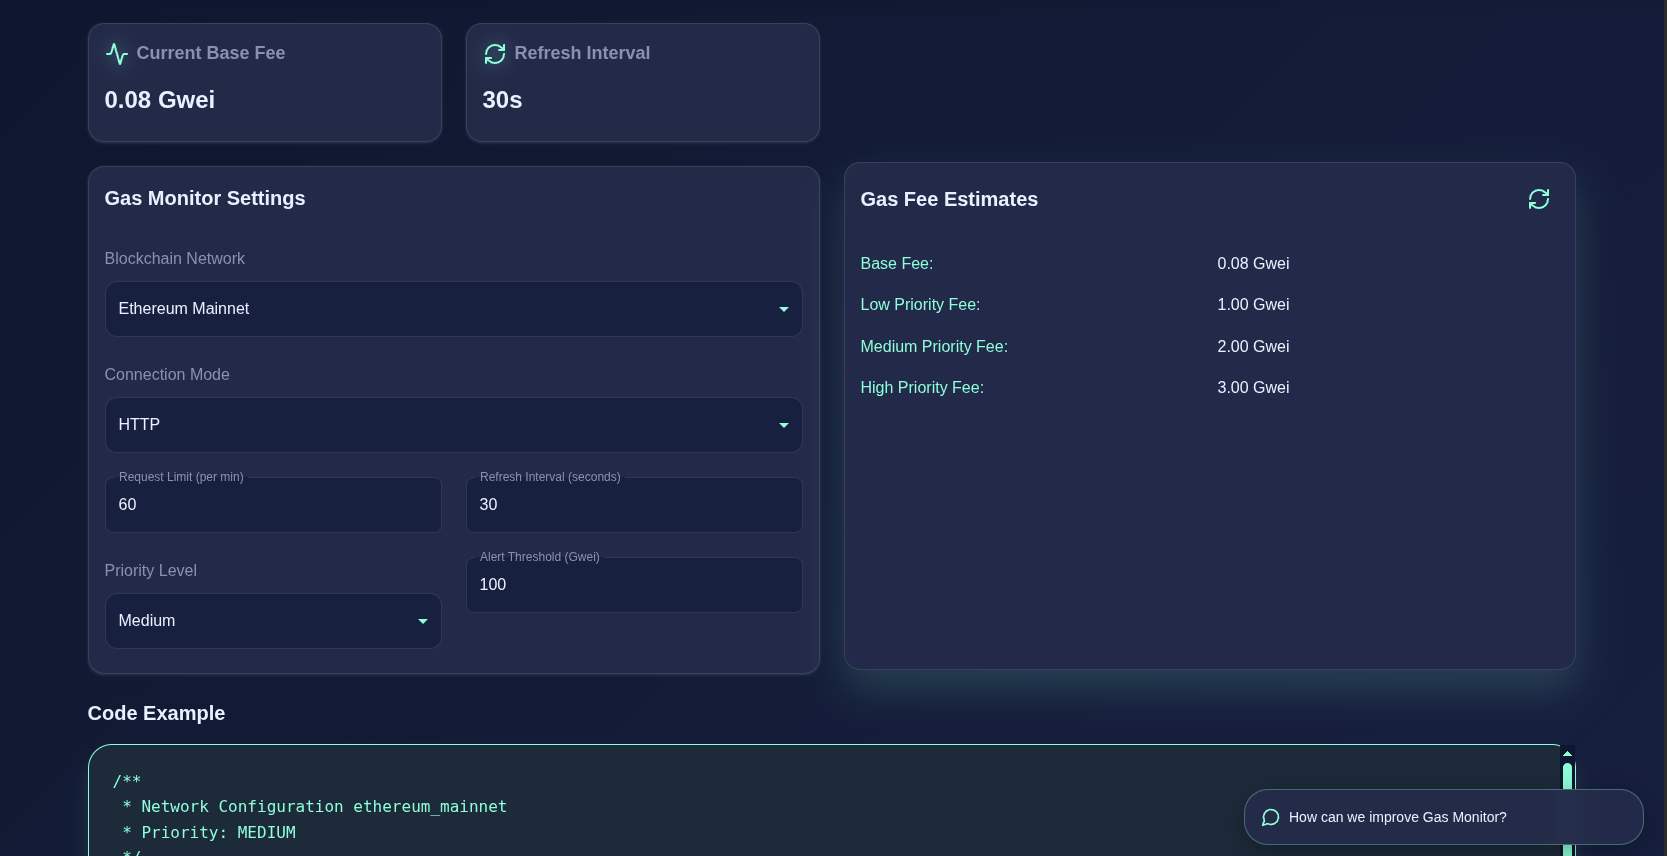
Task: Click the Alert Threshold Gwei input field
Action: coord(634,585)
